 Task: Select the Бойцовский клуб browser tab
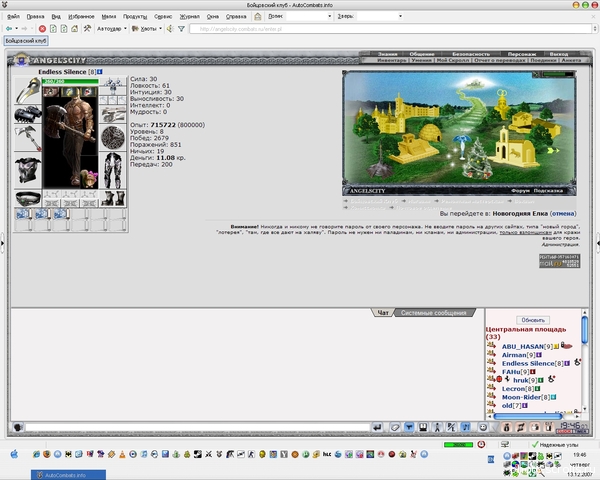pos(26,41)
